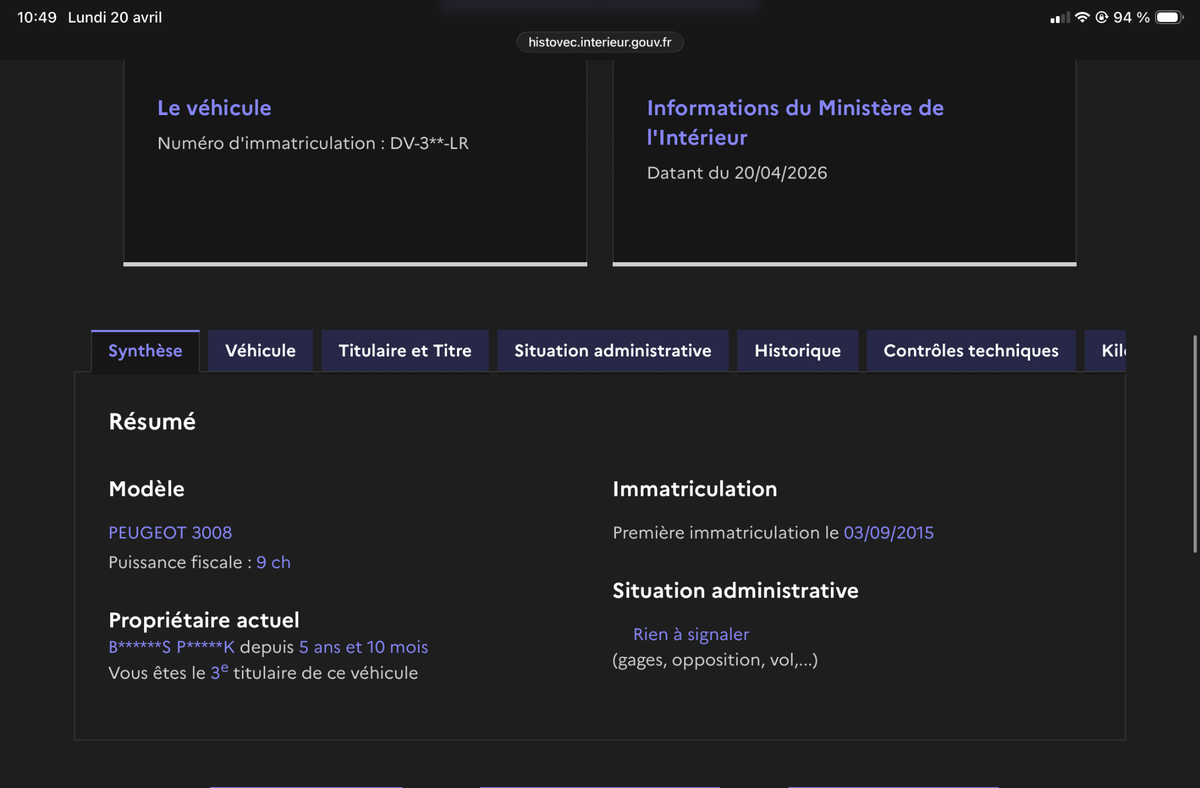
Task: Open the partially hidden Kilométrage tab
Action: [1106, 351]
